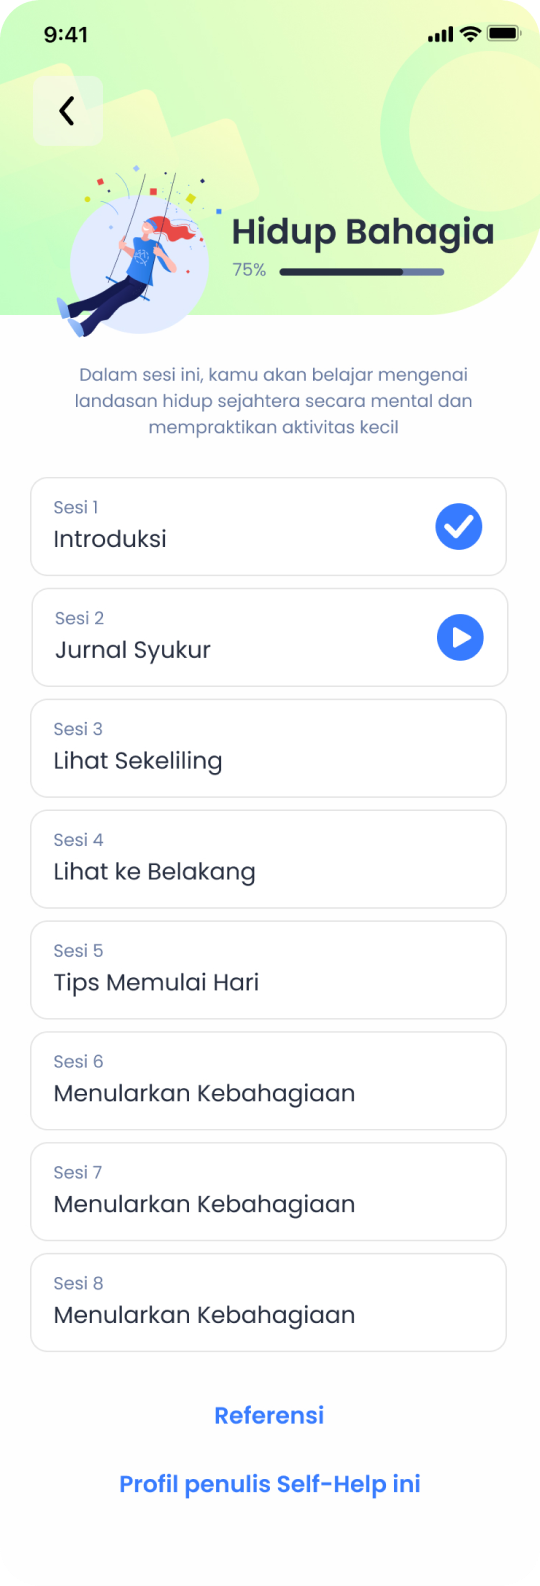Open Sesi 2 Jurnal Syukur card
Image resolution: width=540 pixels, height=1586 pixels.
[x=270, y=637]
